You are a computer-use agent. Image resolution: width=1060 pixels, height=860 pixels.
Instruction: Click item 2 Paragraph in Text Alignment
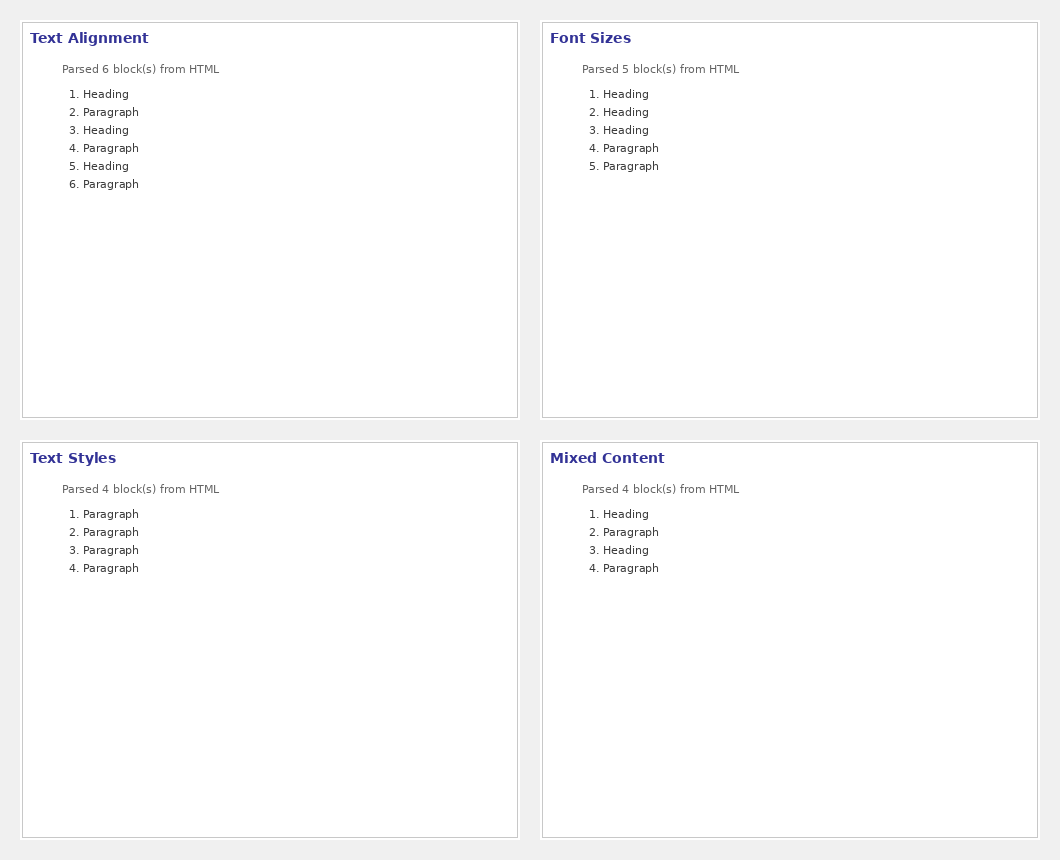pos(110,113)
